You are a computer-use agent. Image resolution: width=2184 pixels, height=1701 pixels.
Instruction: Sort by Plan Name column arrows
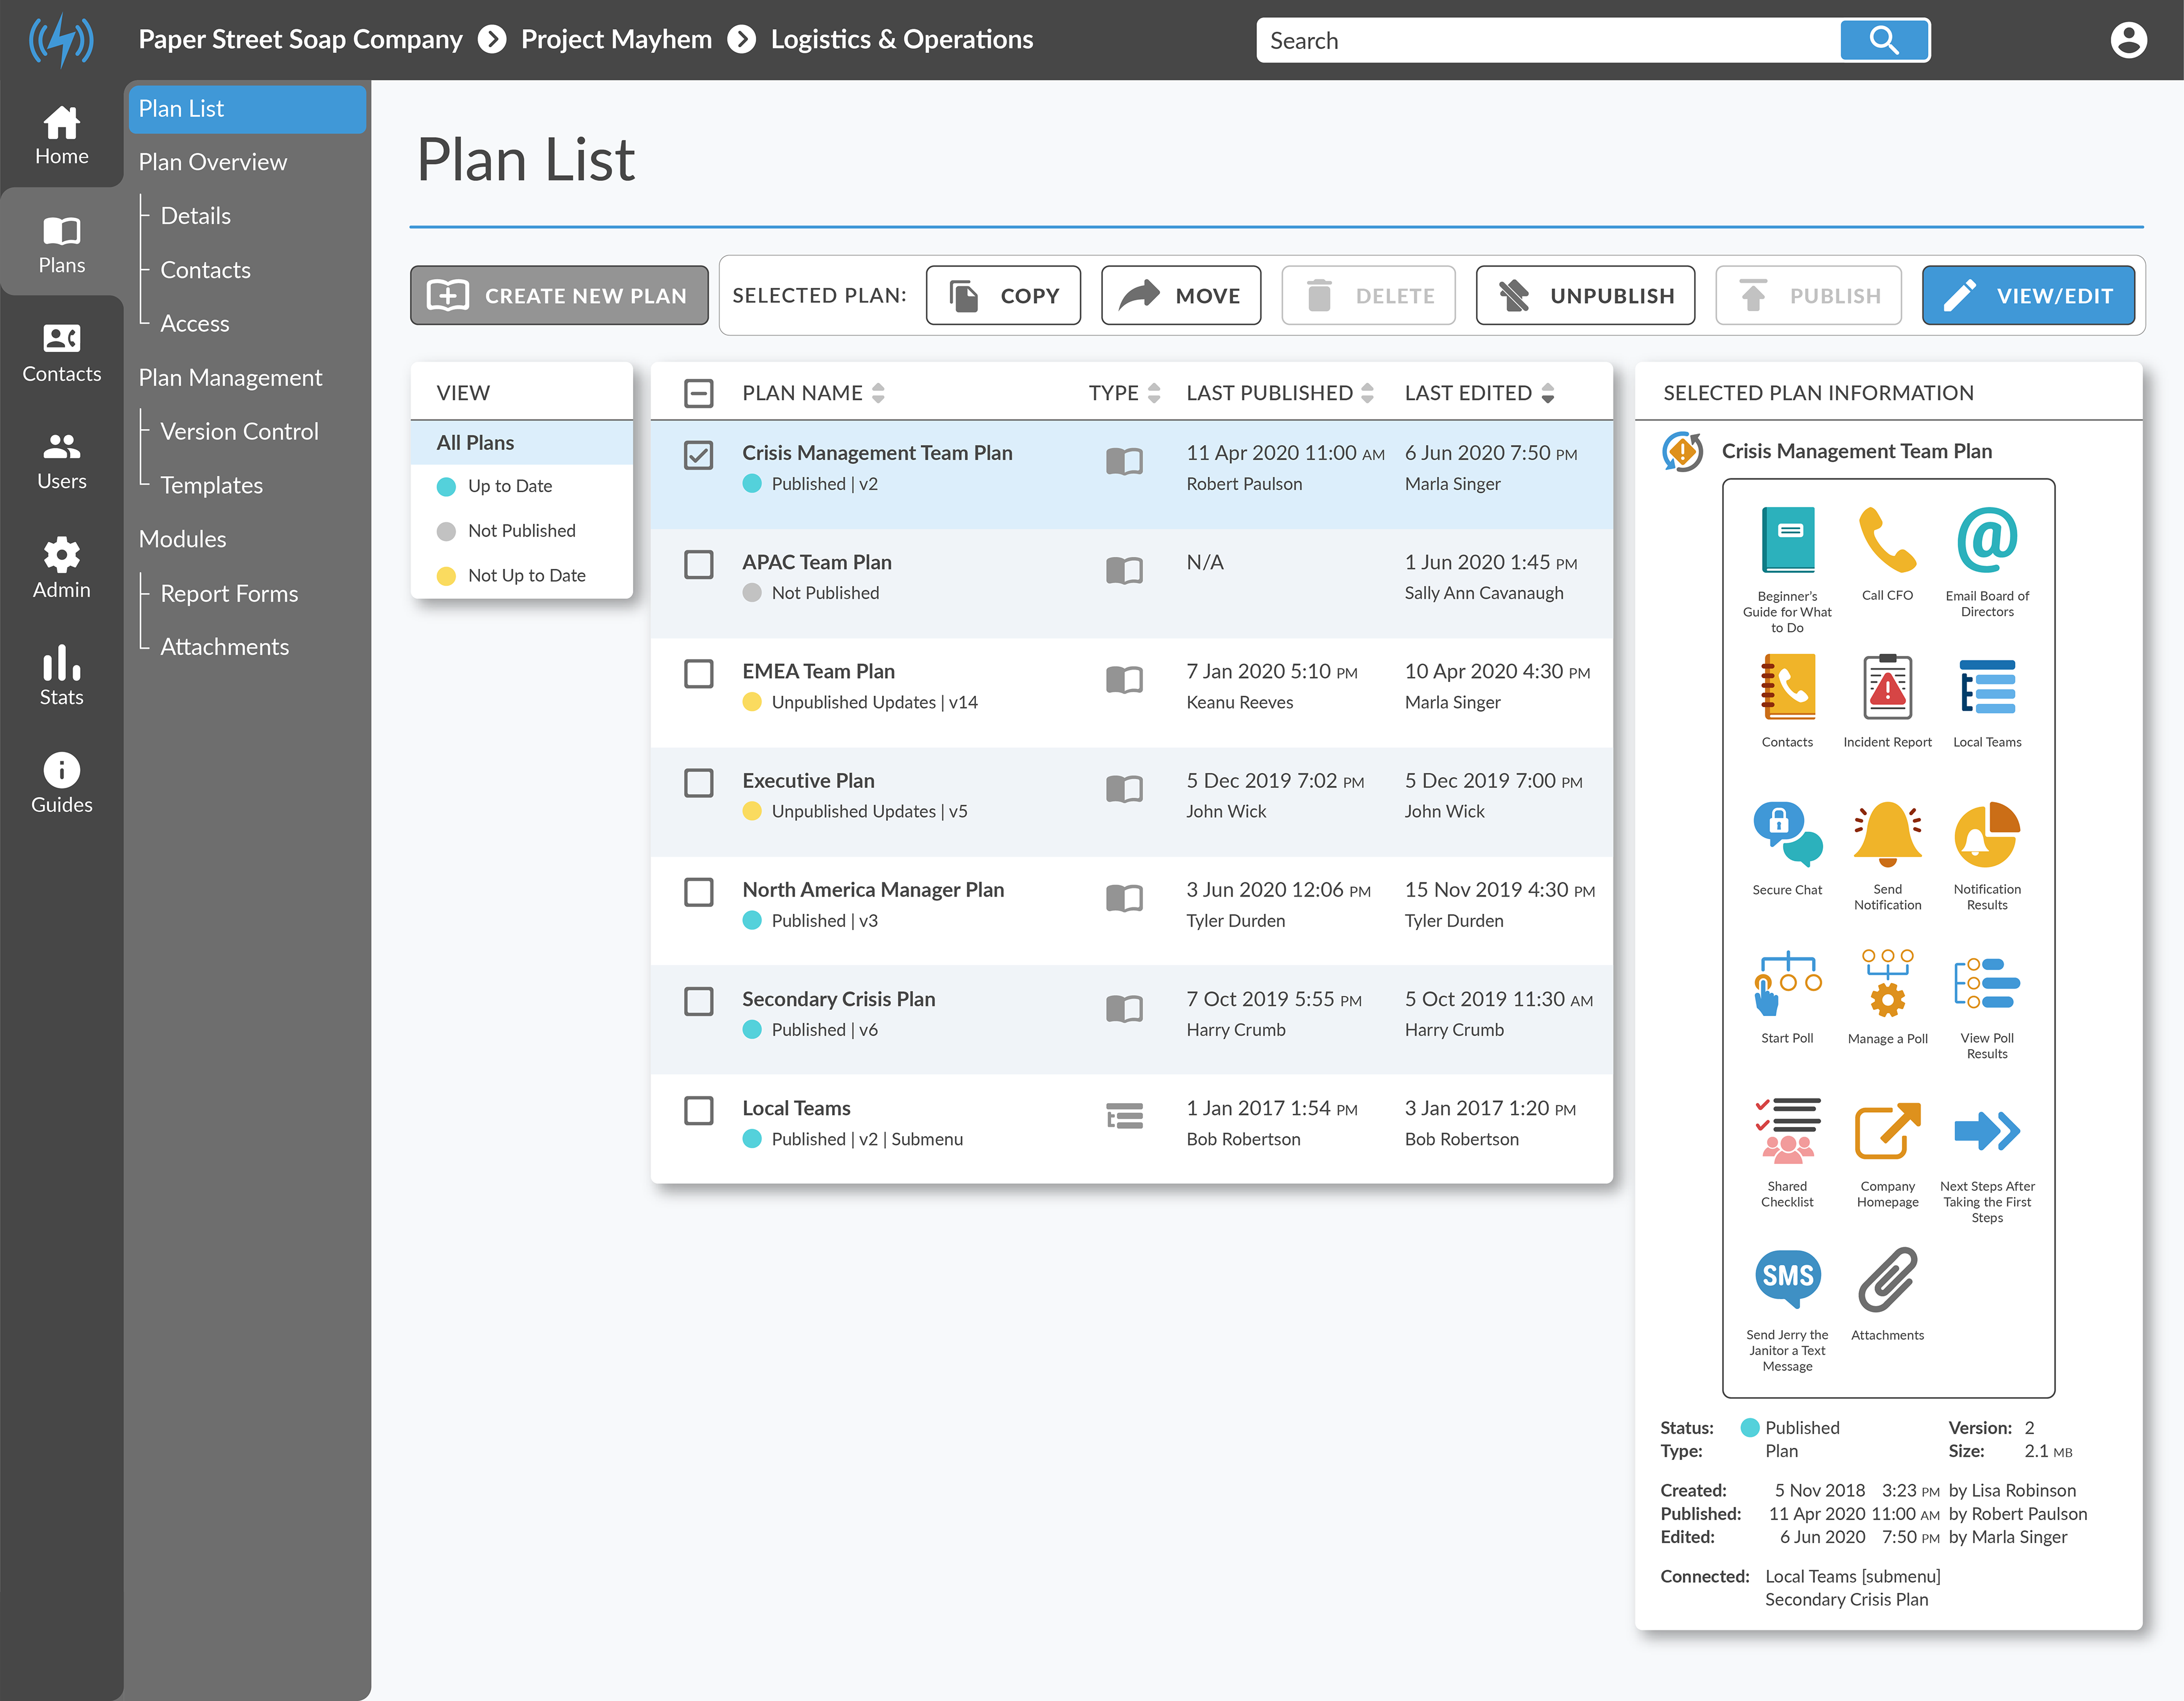(878, 393)
